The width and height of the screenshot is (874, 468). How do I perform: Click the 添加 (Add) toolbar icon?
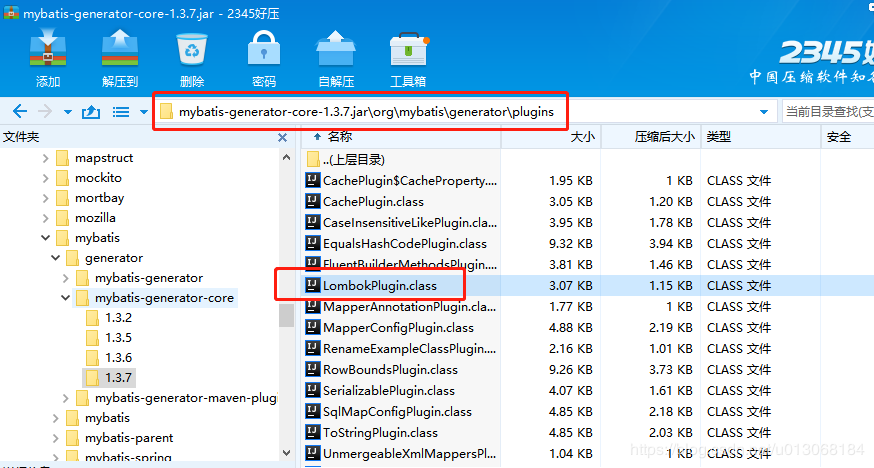click(x=48, y=50)
